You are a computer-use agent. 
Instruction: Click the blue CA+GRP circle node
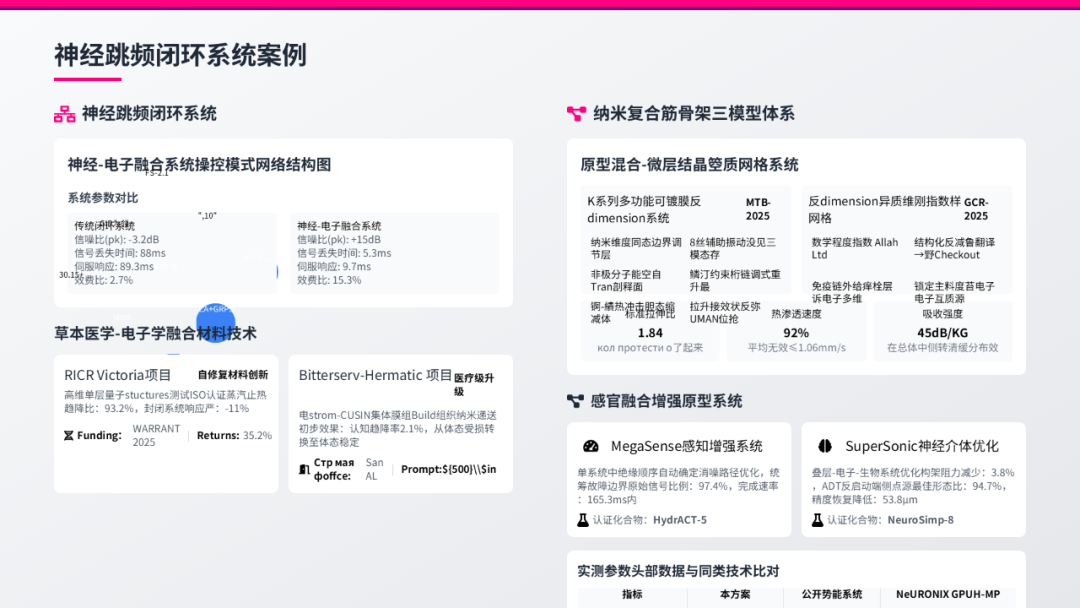click(215, 323)
